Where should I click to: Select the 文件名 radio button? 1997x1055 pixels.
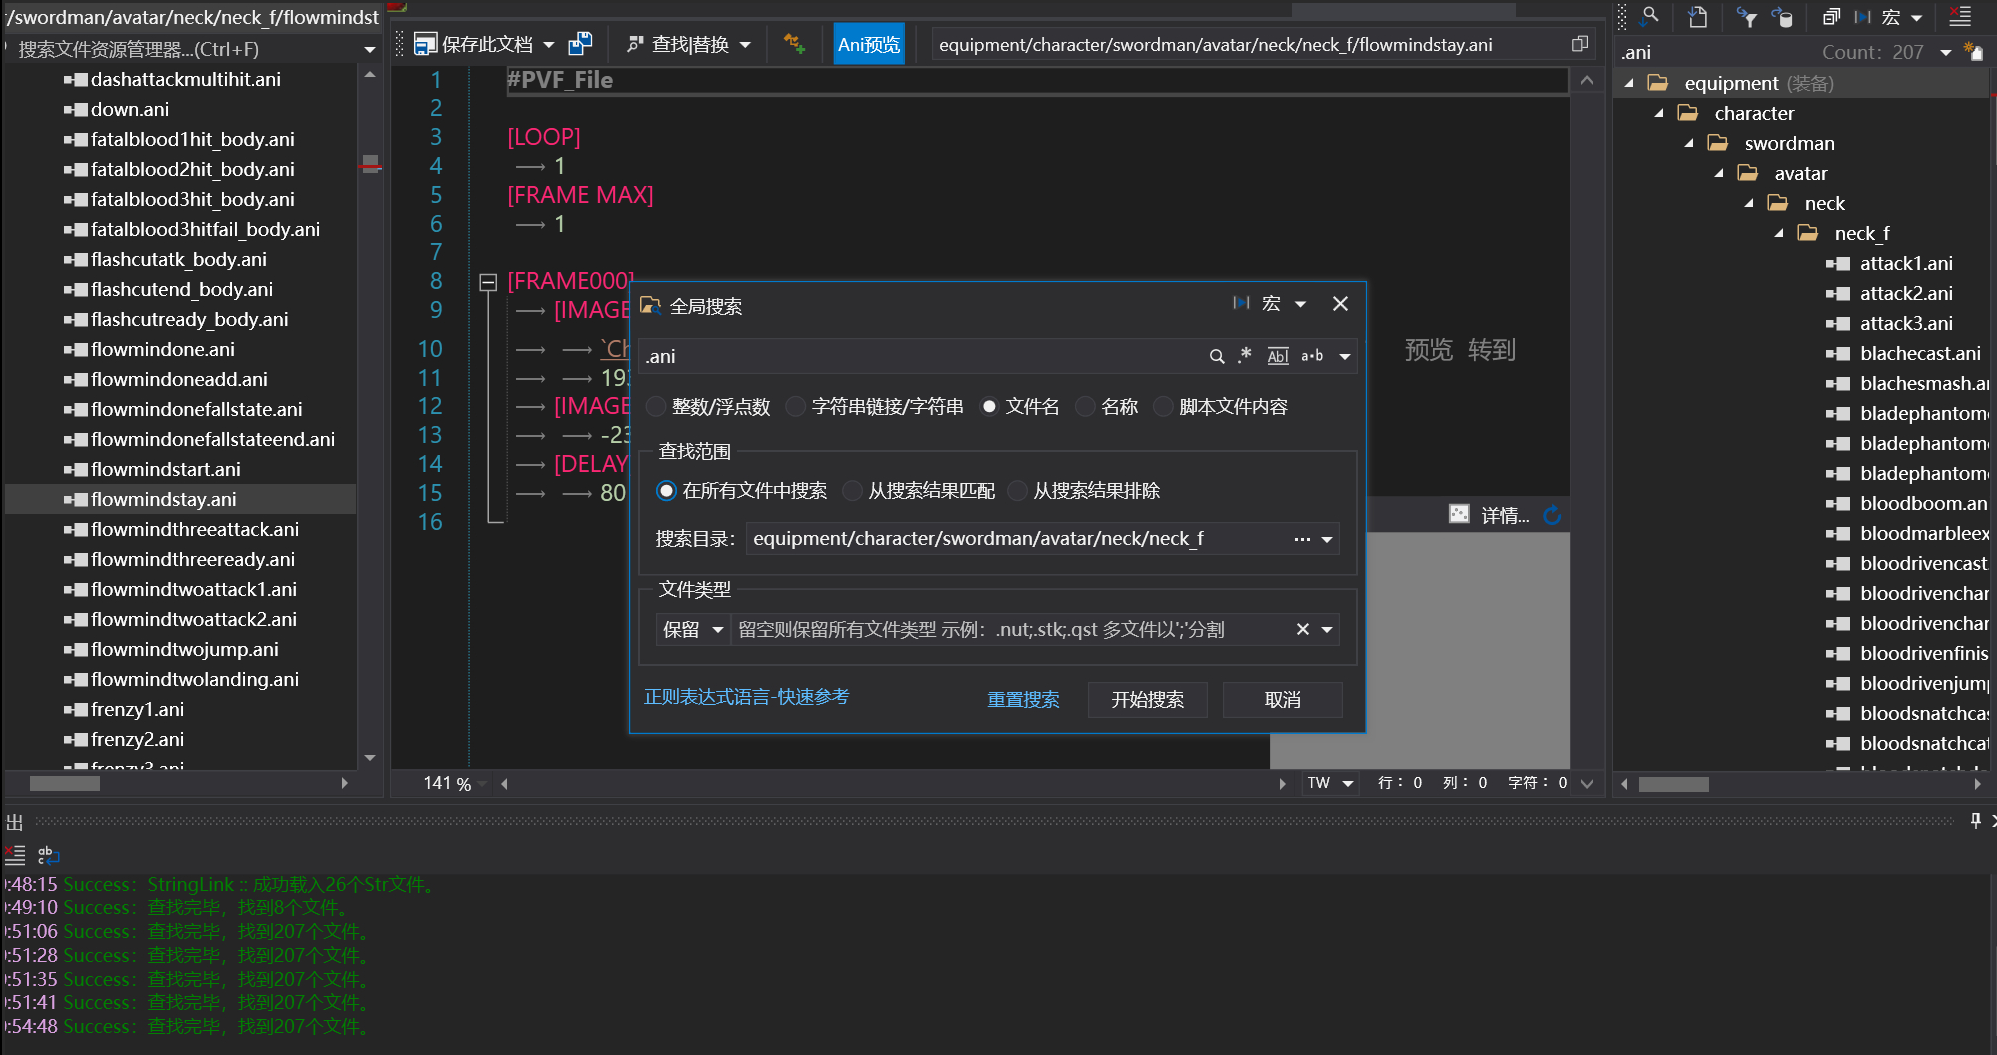point(989,406)
